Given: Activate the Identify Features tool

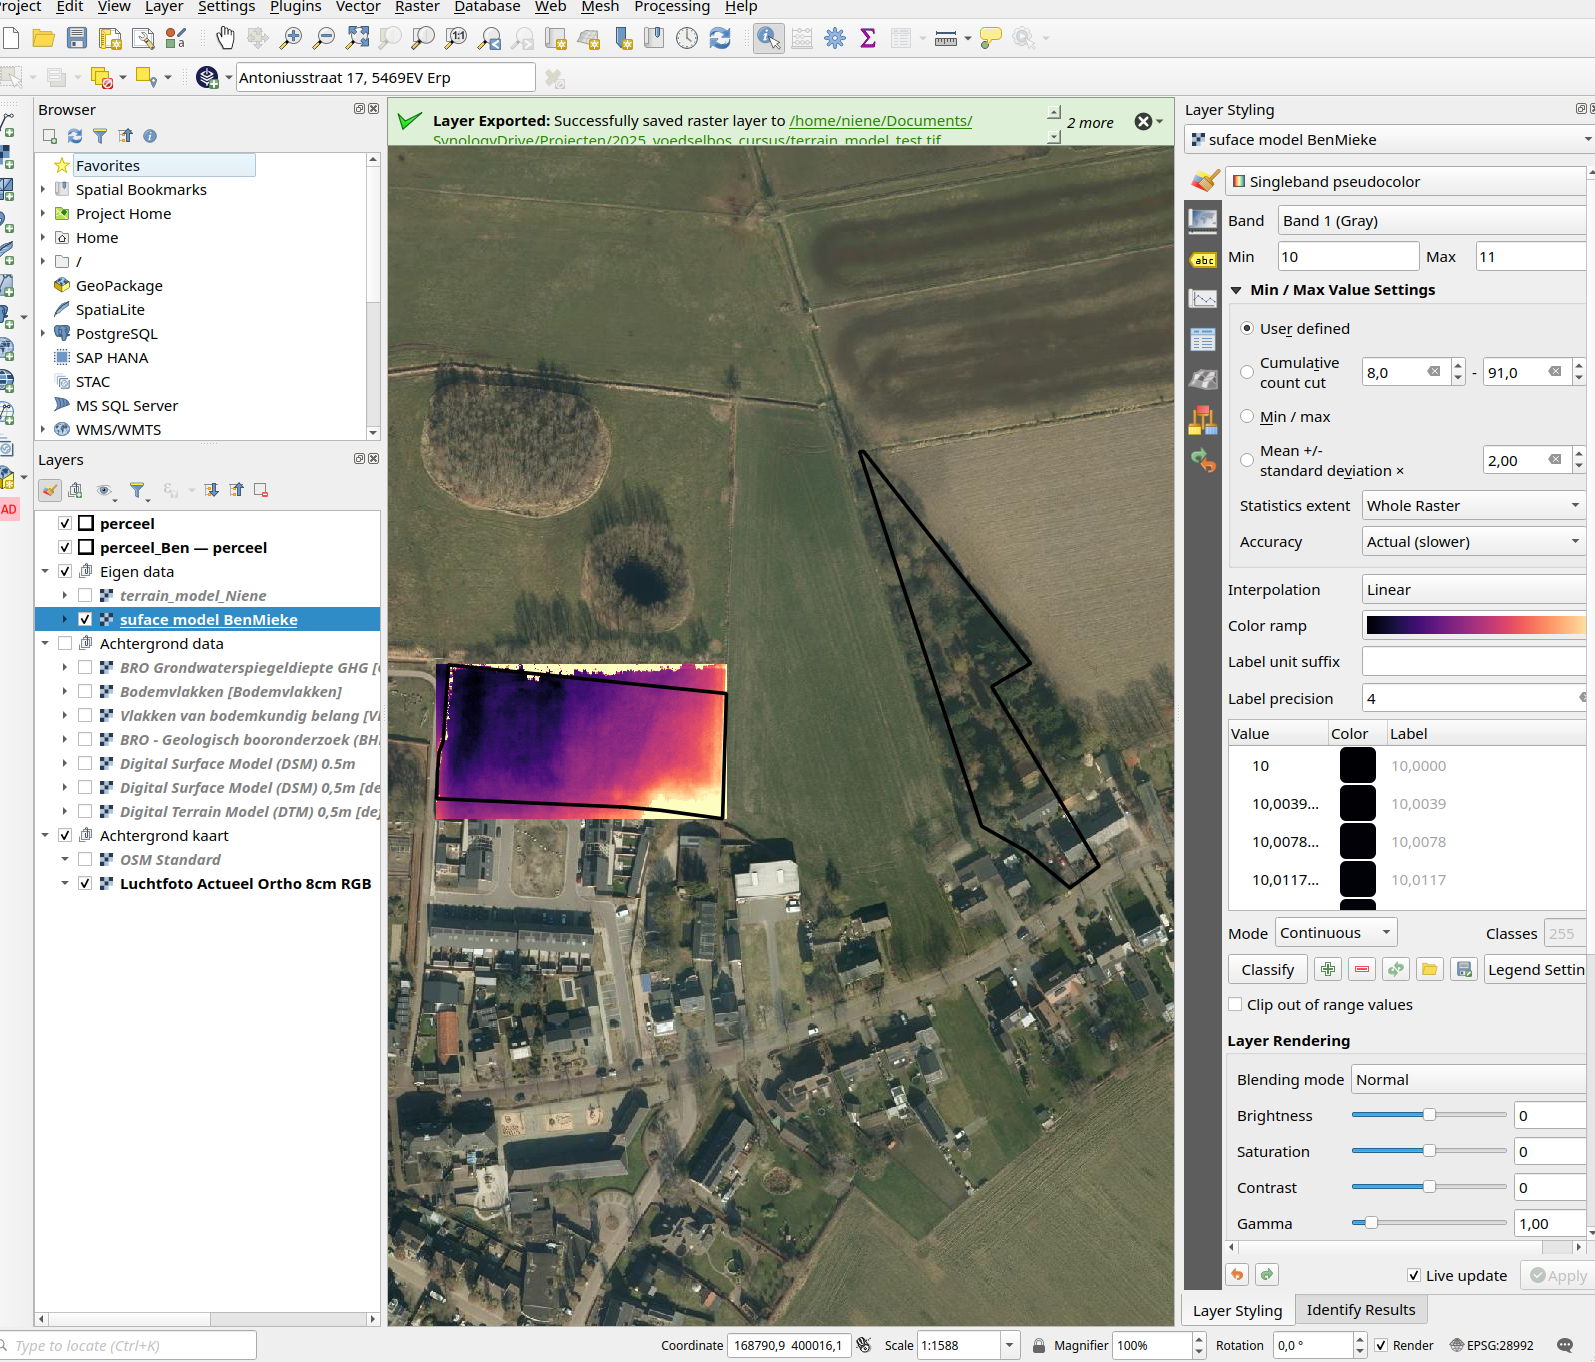Looking at the screenshot, I should click(x=768, y=39).
